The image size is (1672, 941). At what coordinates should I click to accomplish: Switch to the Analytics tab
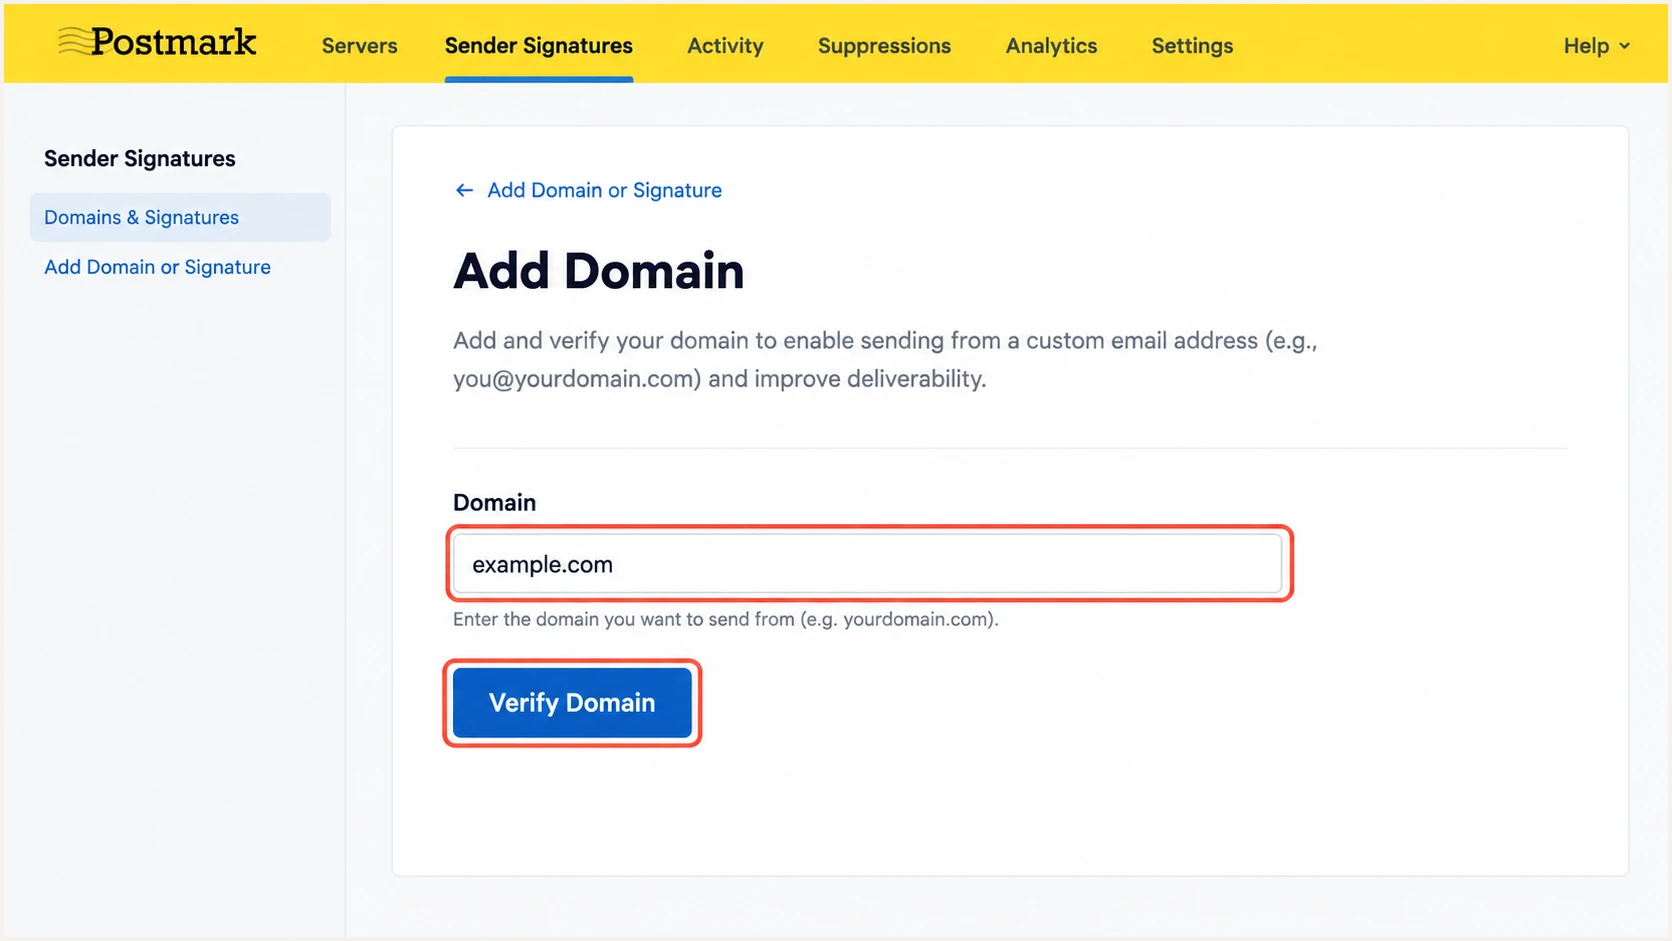(1051, 46)
